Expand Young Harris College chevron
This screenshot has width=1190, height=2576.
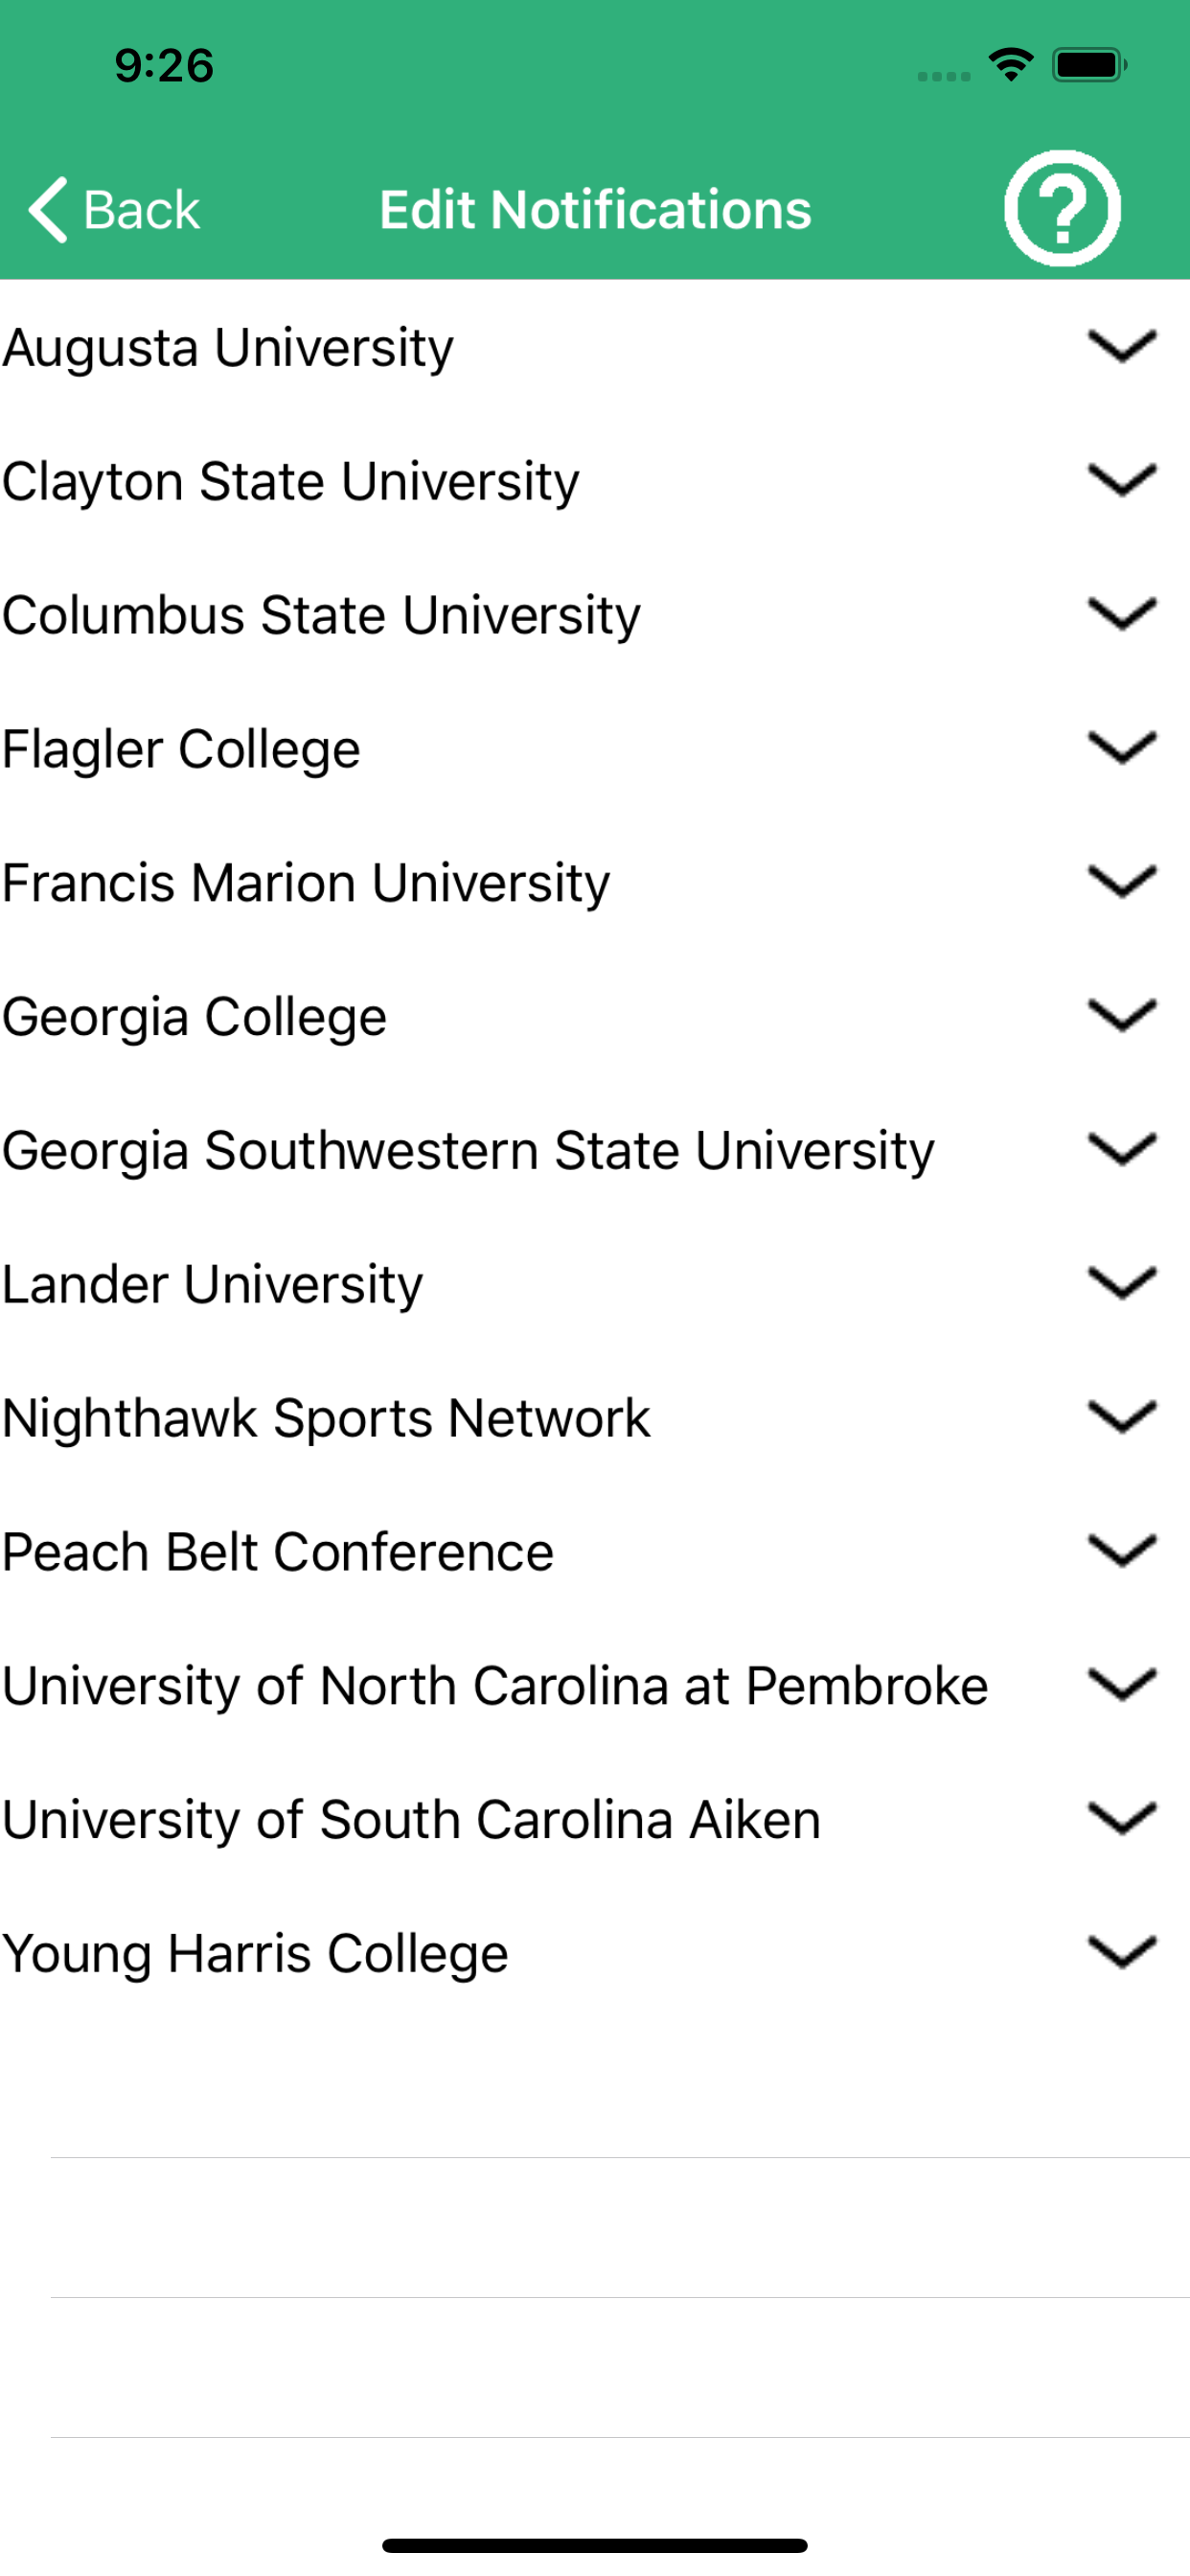[1121, 1952]
